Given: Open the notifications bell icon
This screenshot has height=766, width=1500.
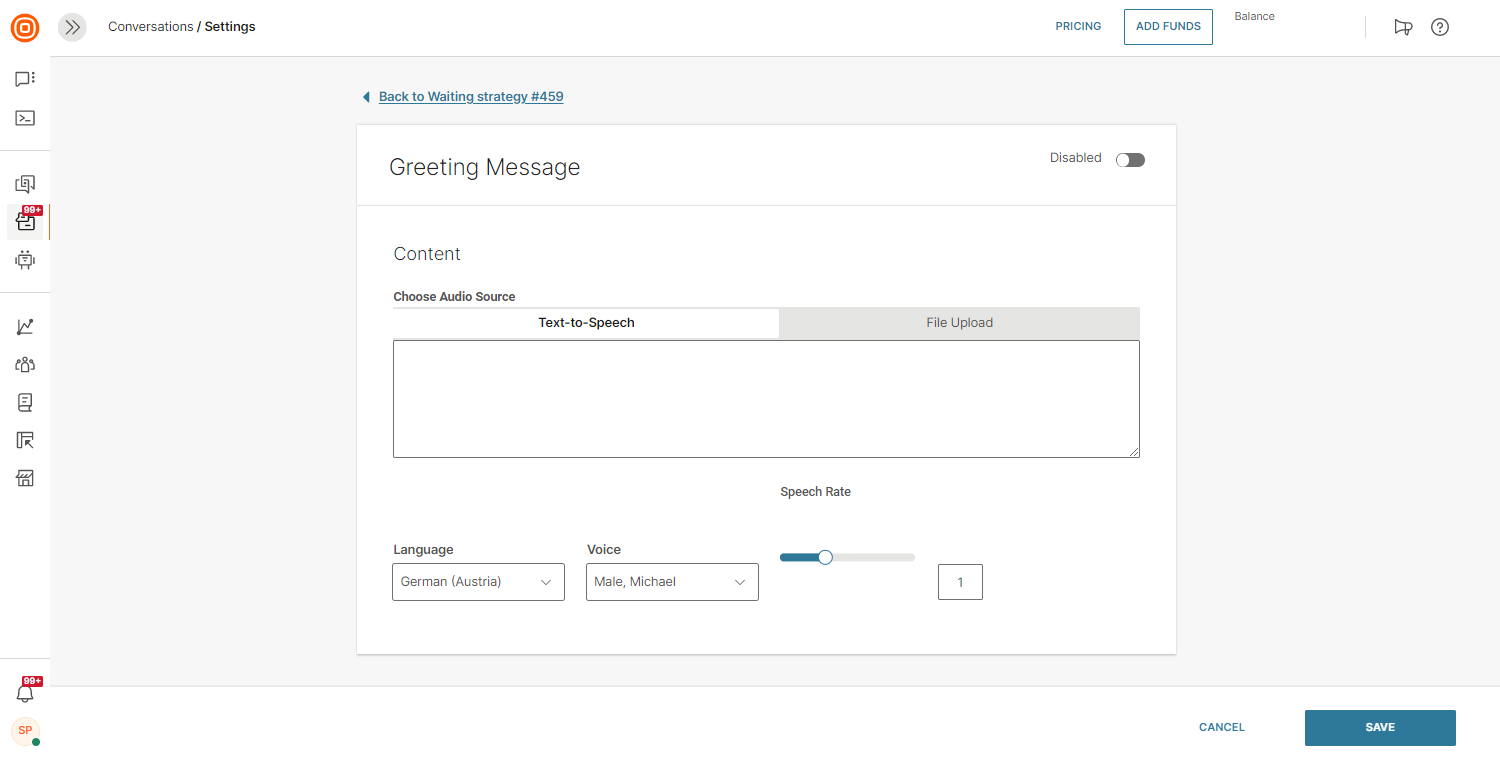Looking at the screenshot, I should tap(25, 693).
